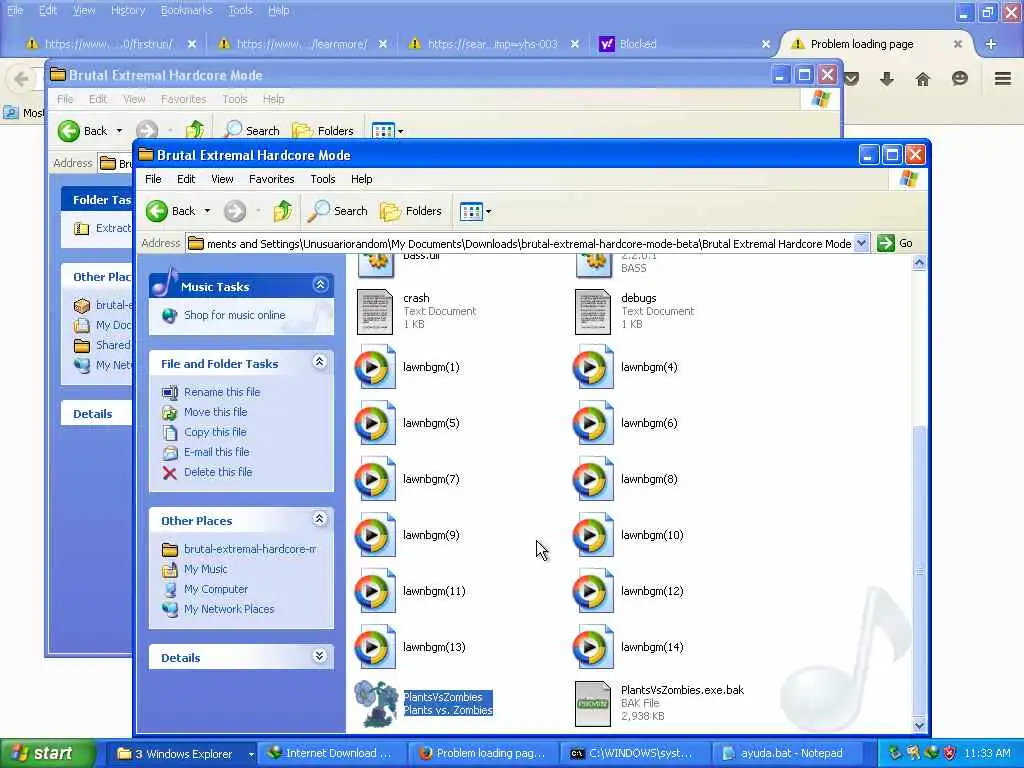Viewport: 1024px width, 768px height.
Task: Select the lawnbgm(6) media file icon
Action: tap(593, 423)
